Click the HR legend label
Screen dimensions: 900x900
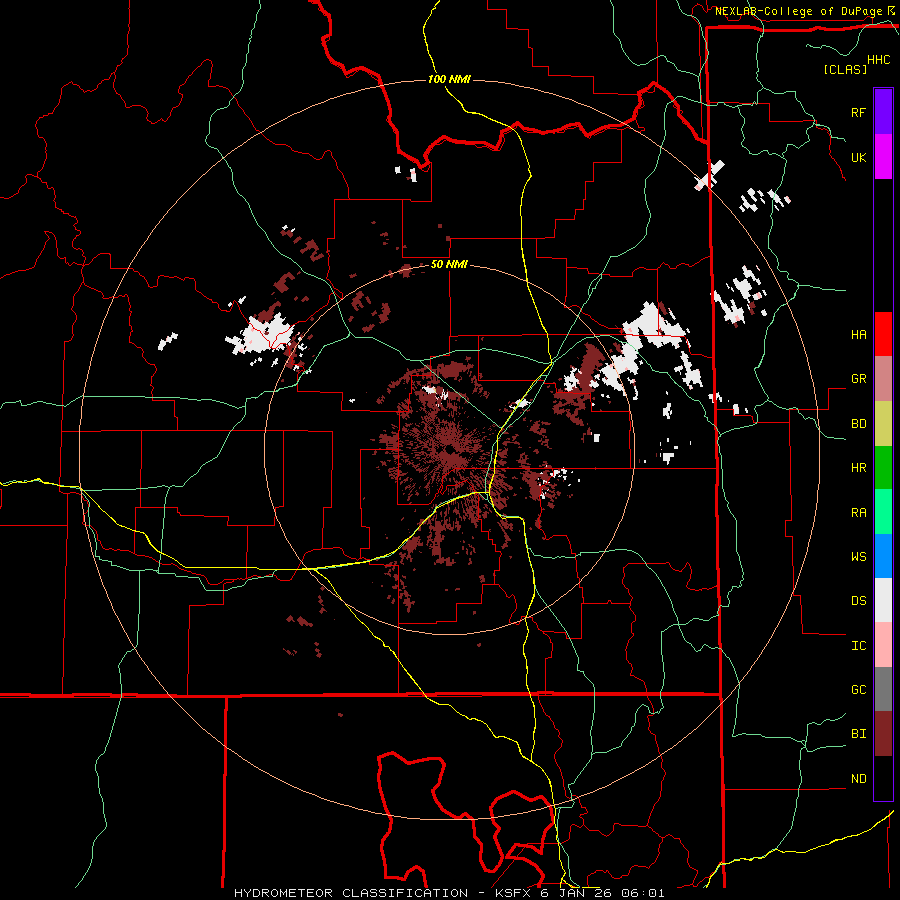click(x=858, y=468)
